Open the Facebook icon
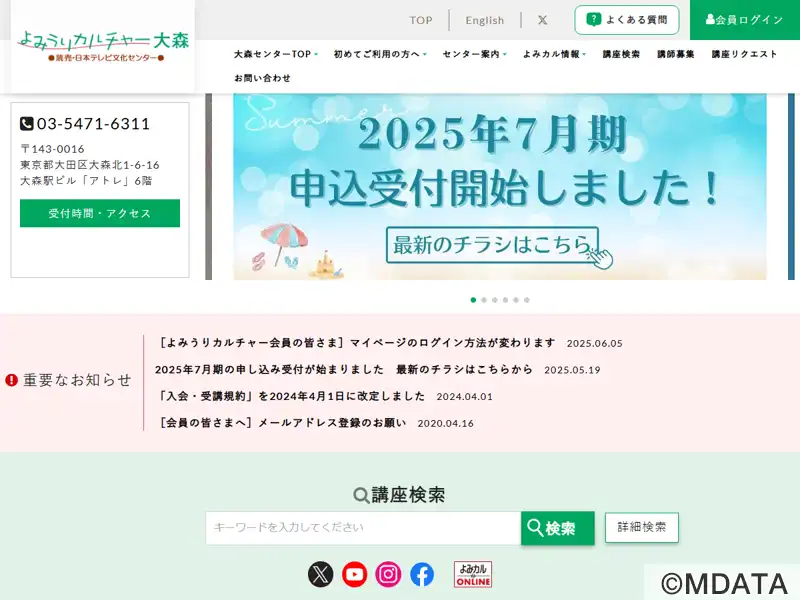The height and width of the screenshot is (600, 800). (422, 574)
